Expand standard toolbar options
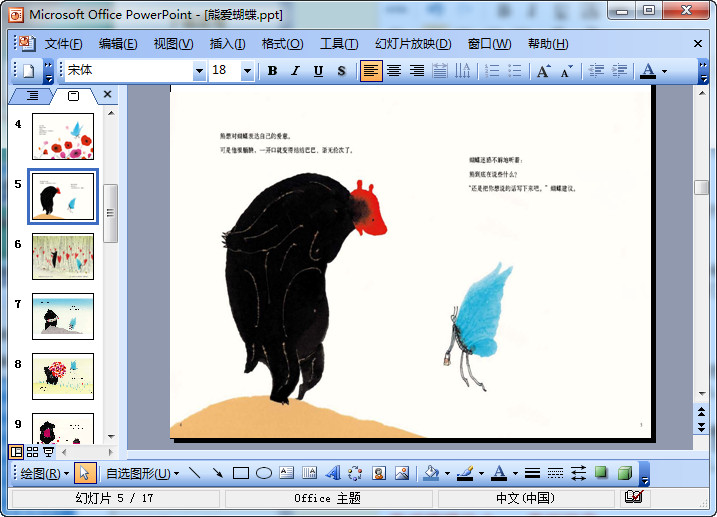 coord(48,71)
